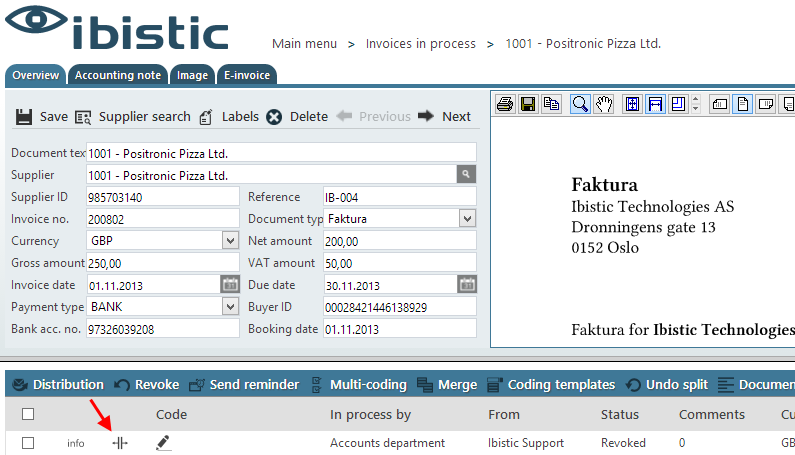Save the invoice image from viewer toolbar
Screen dimensions: 795x455
pos(528,104)
